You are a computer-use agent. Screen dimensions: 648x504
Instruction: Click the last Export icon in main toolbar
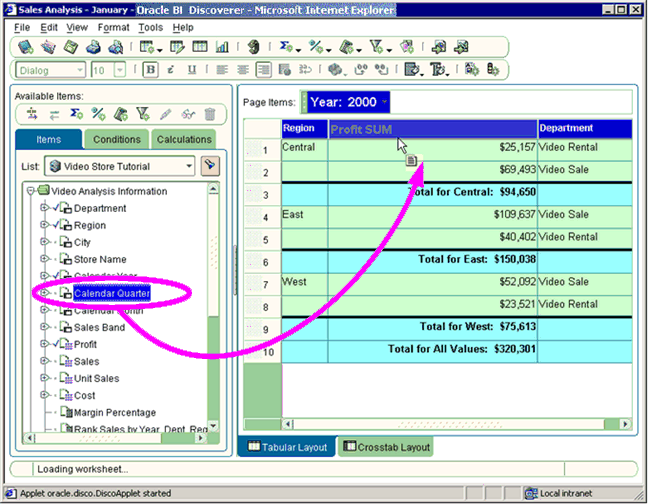(x=461, y=47)
